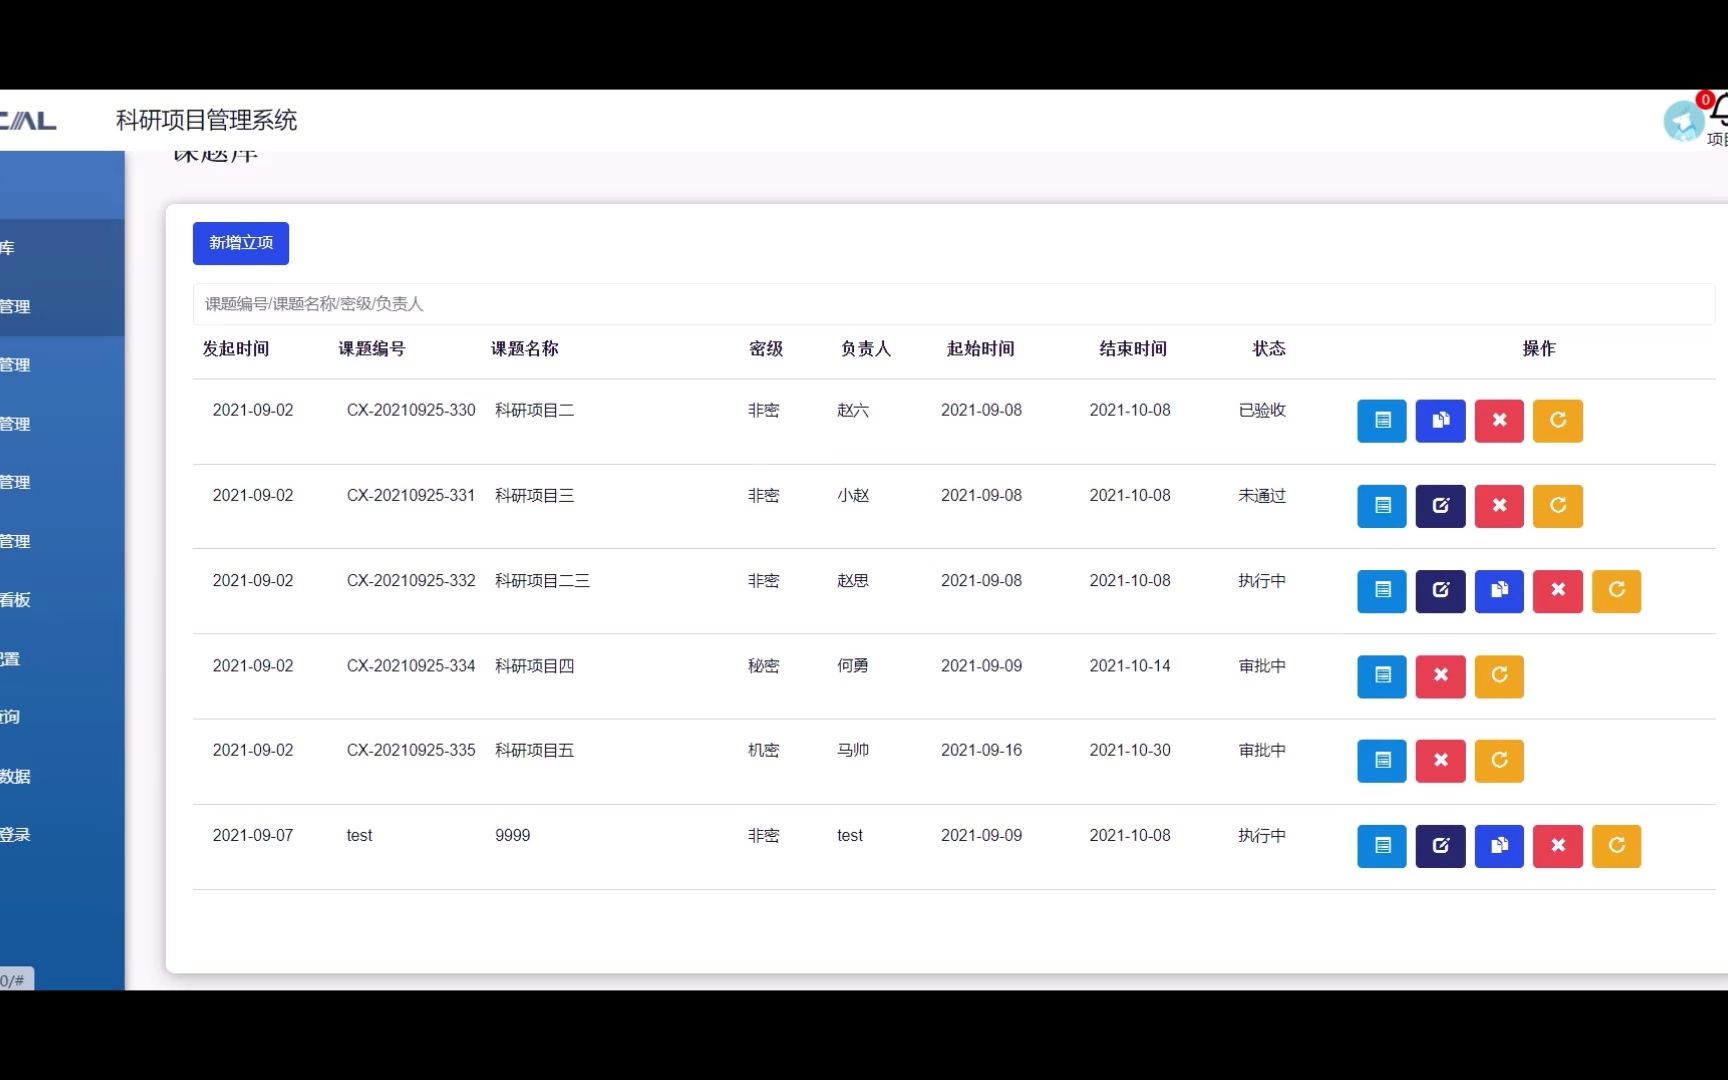
Task: Click 负责人 column header
Action: click(866, 349)
